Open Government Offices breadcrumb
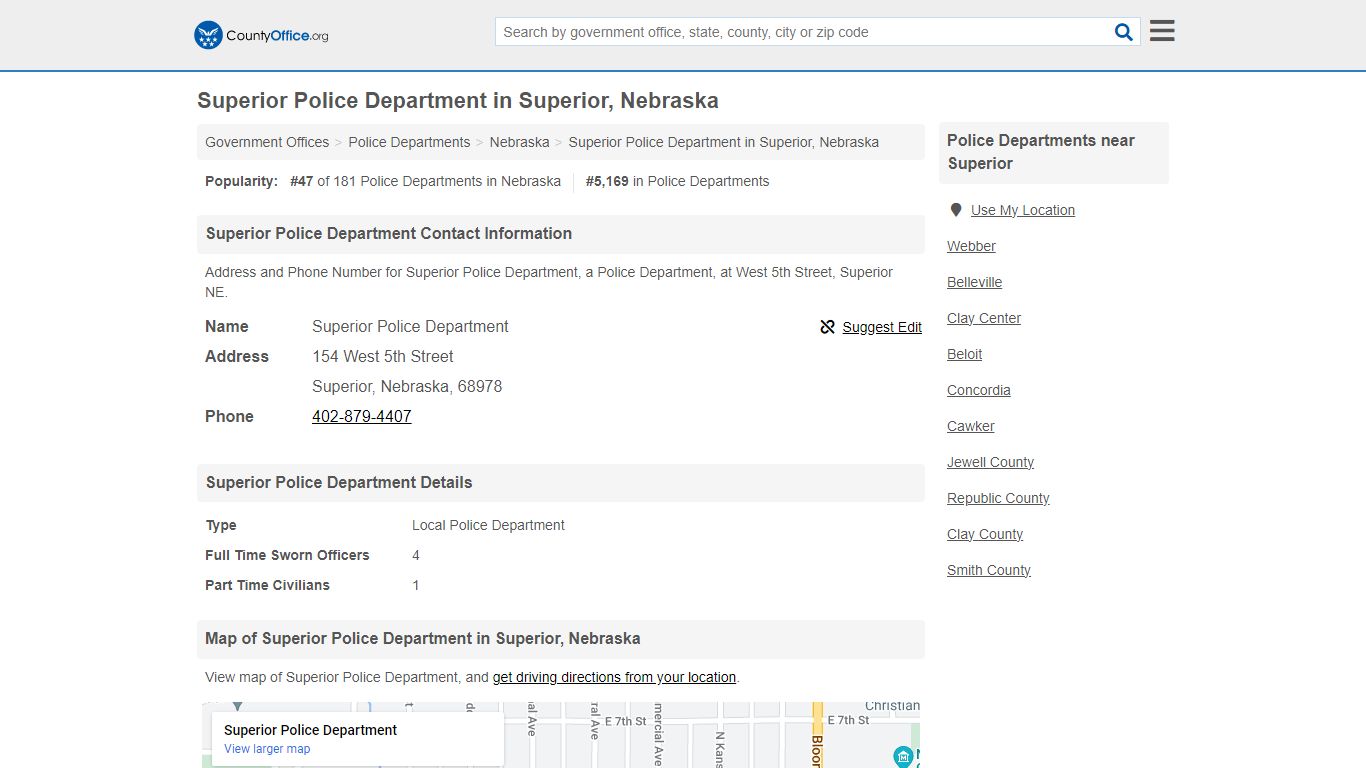Viewport: 1366px width, 768px height. click(267, 142)
